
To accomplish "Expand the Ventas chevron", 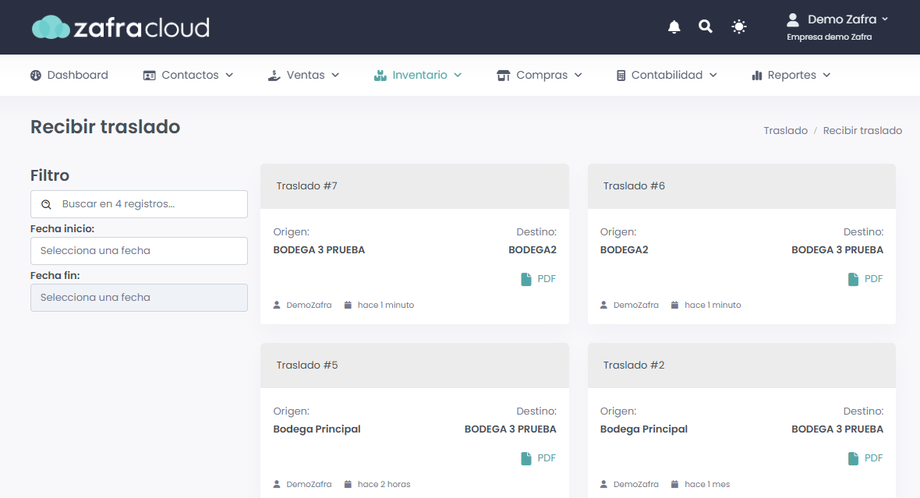I will (336, 75).
